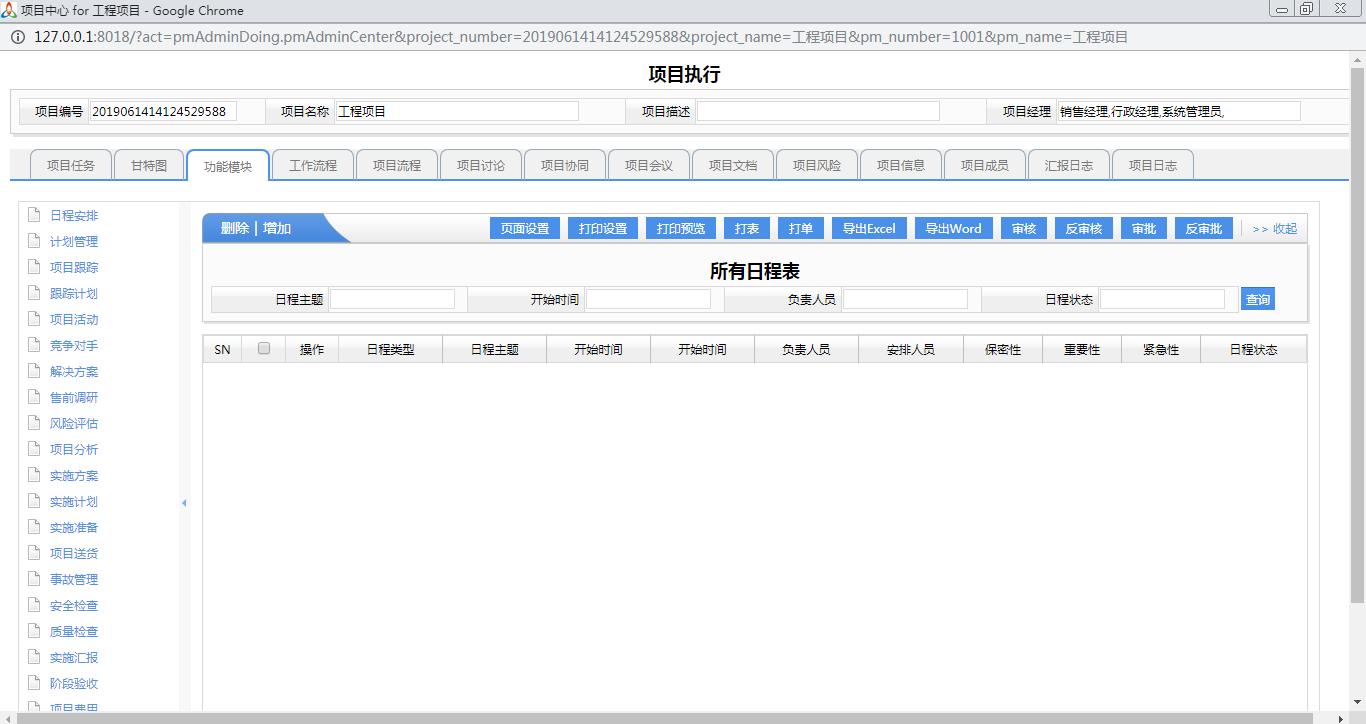The width and height of the screenshot is (1366, 724).
Task: Collapse the left sidebar with the arrow handle
Action: pyautogui.click(x=184, y=503)
